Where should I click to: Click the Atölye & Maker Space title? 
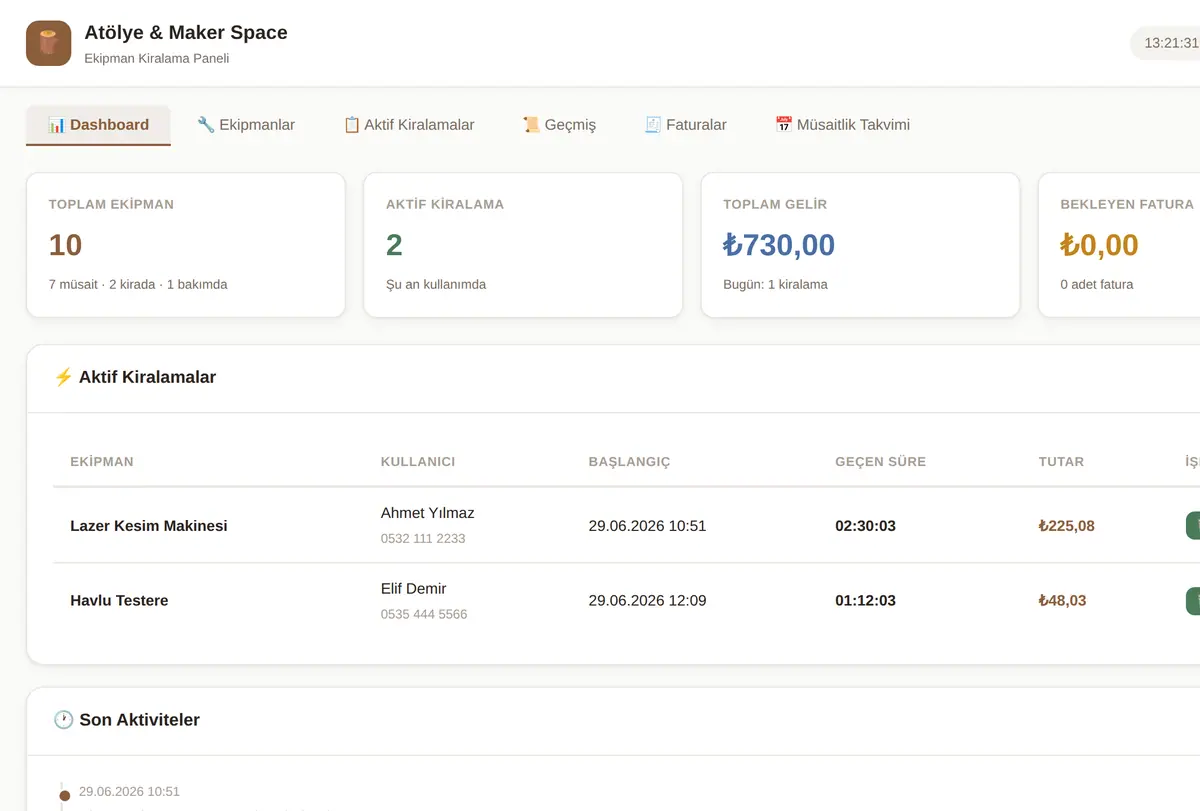(186, 32)
